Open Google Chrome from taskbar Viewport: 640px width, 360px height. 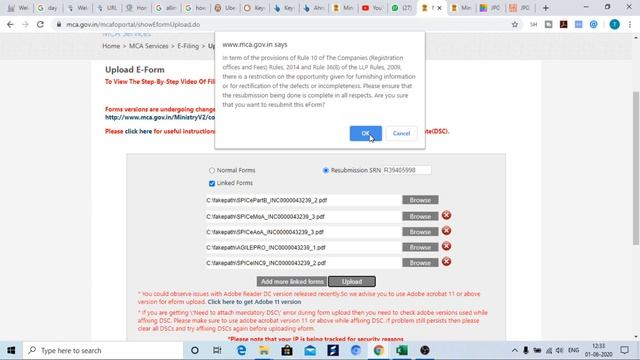pyautogui.click(x=378, y=350)
